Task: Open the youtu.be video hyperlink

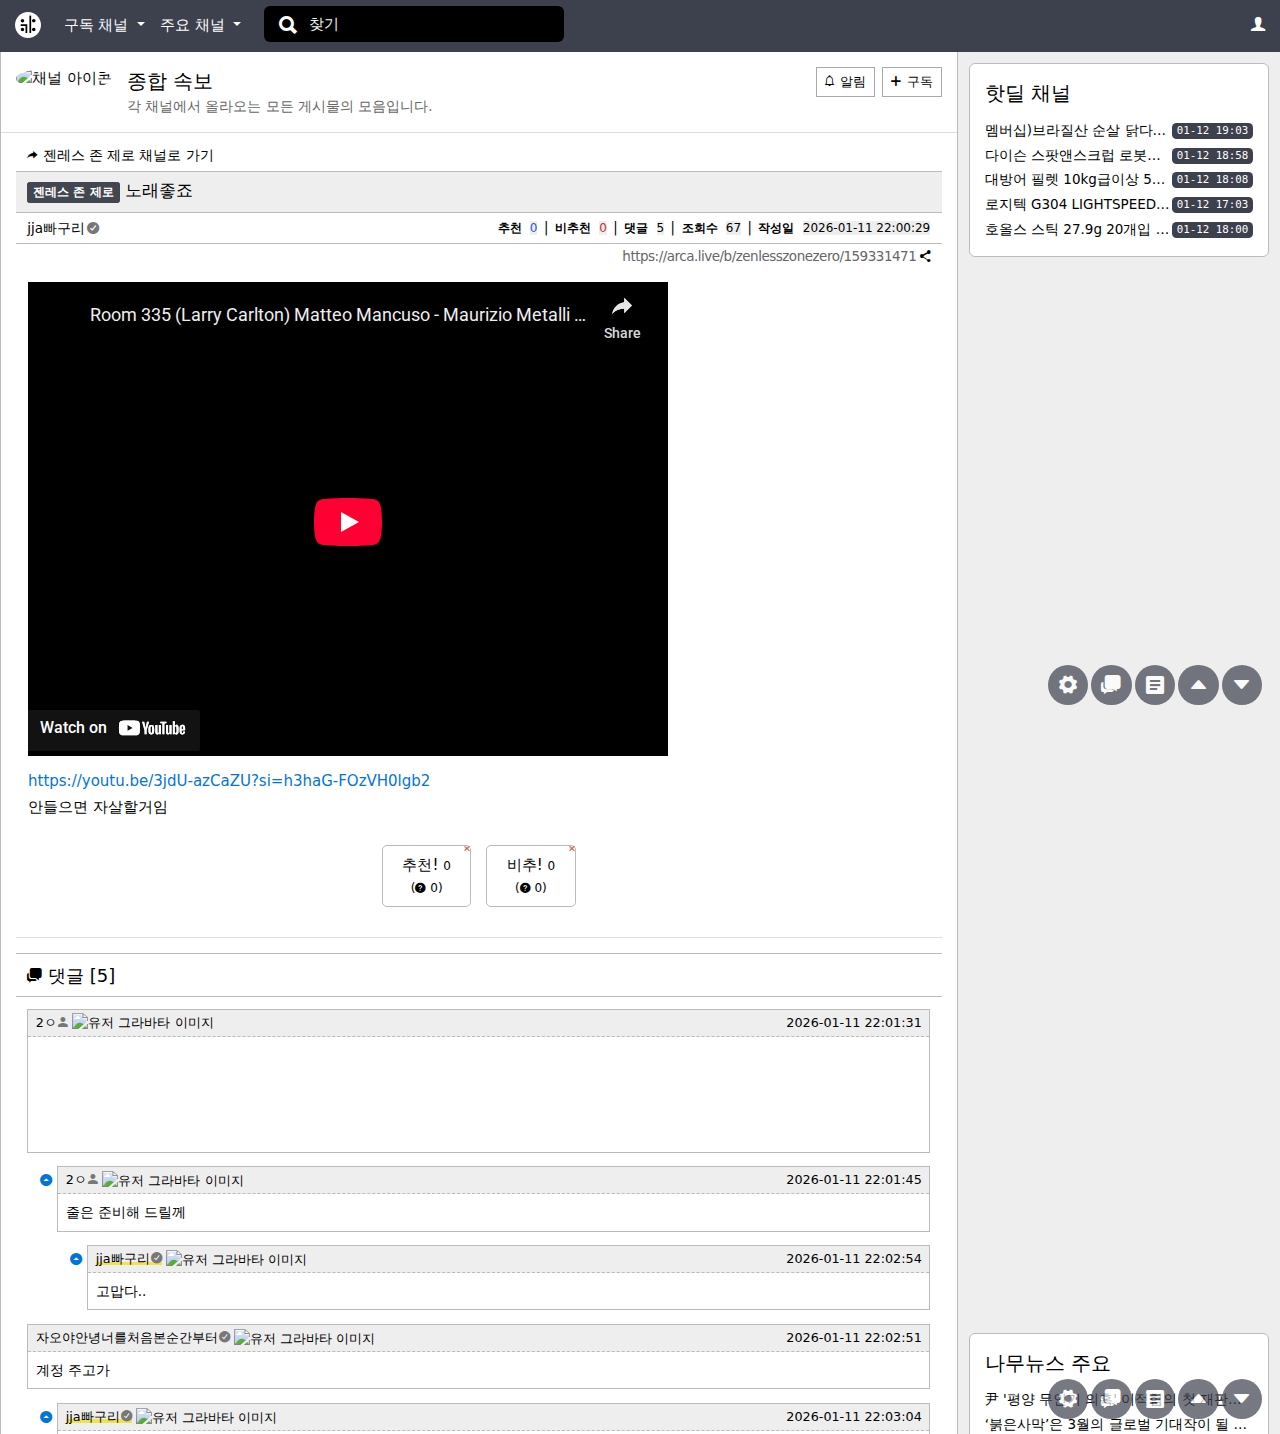Action: tap(229, 781)
